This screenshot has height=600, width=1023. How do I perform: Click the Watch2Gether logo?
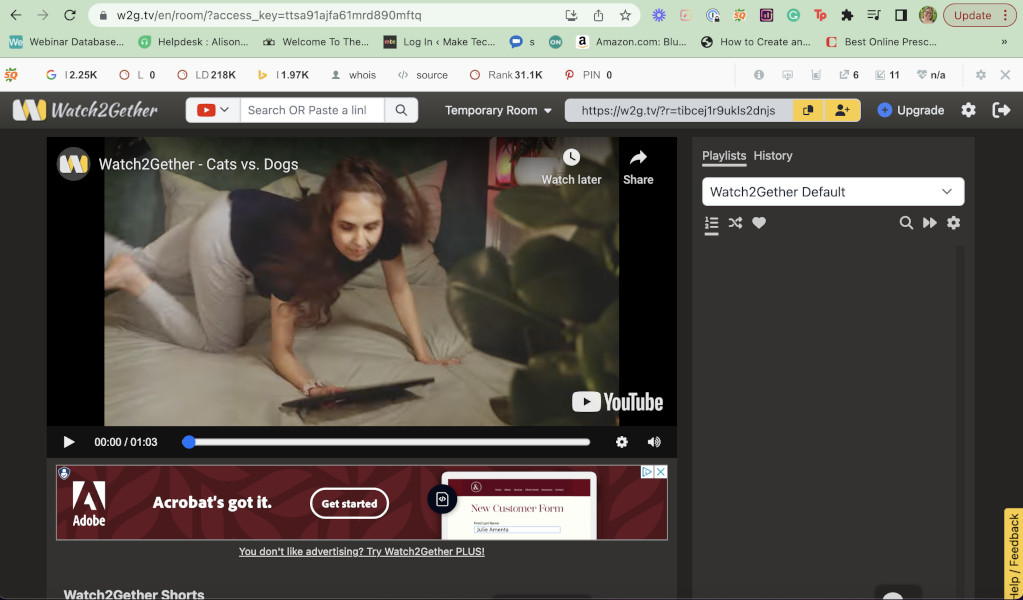click(x=85, y=110)
